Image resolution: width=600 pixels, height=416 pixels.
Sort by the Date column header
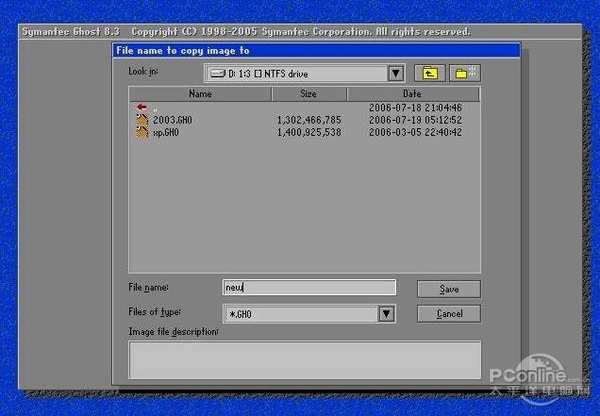pyautogui.click(x=413, y=94)
